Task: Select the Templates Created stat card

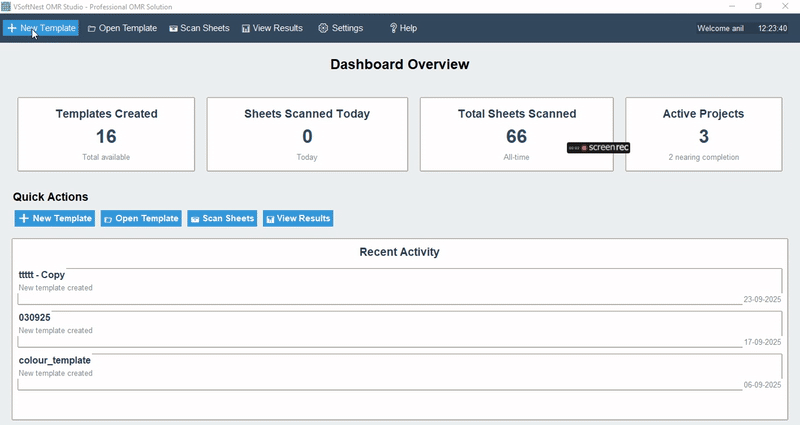Action: tap(106, 134)
